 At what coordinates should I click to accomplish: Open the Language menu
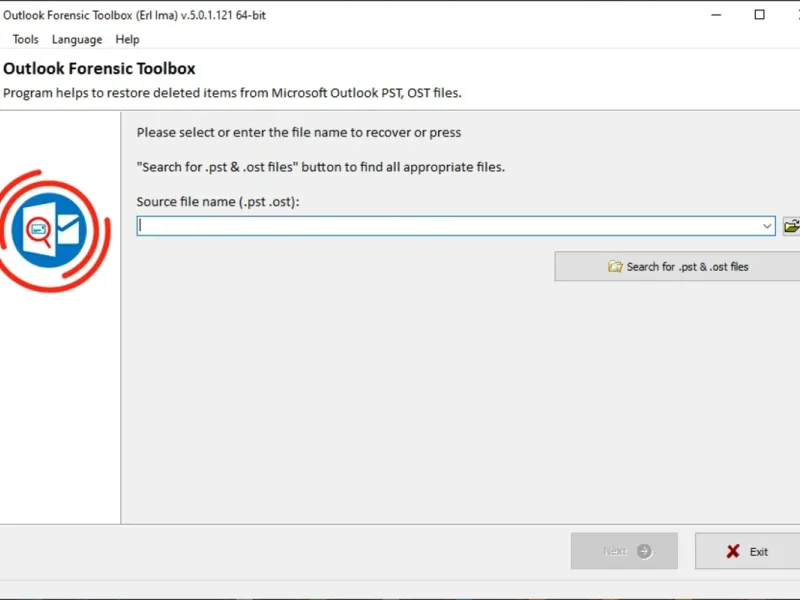click(x=77, y=39)
